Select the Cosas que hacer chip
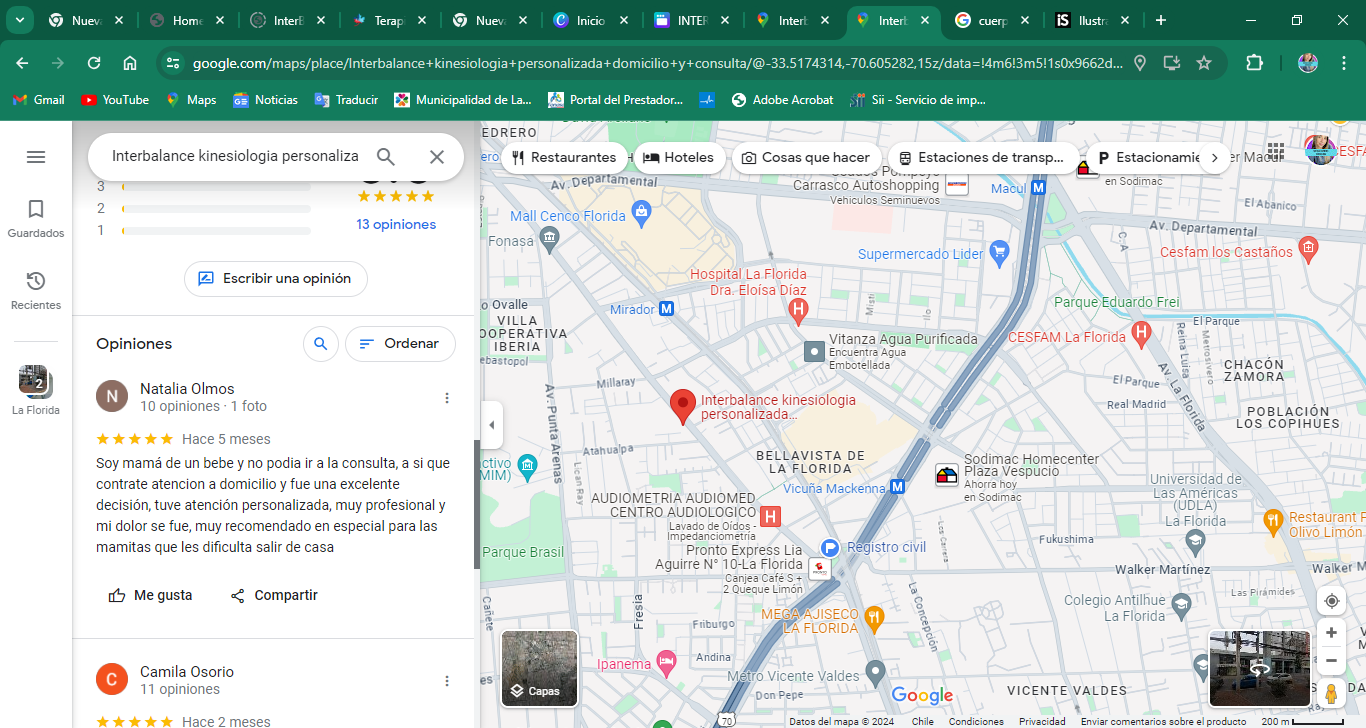1366x728 pixels. 806,158
